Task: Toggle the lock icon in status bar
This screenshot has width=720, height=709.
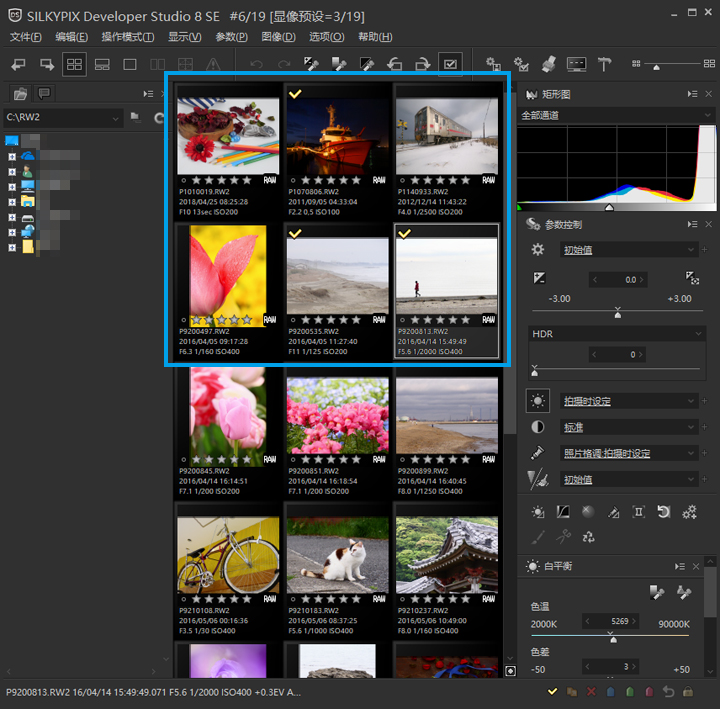Action: click(x=688, y=691)
